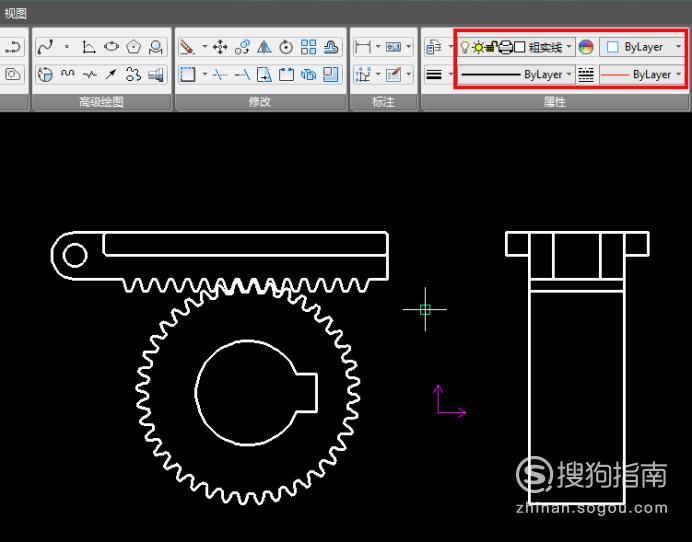692x542 pixels.
Task: Select the Trim tool
Action: tap(220, 74)
